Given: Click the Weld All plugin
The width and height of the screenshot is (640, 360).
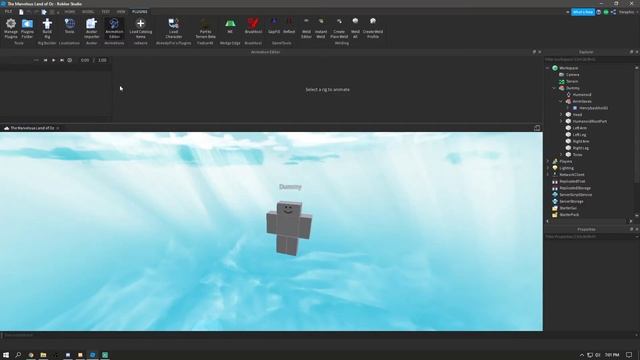Looking at the screenshot, I should click(x=356, y=28).
